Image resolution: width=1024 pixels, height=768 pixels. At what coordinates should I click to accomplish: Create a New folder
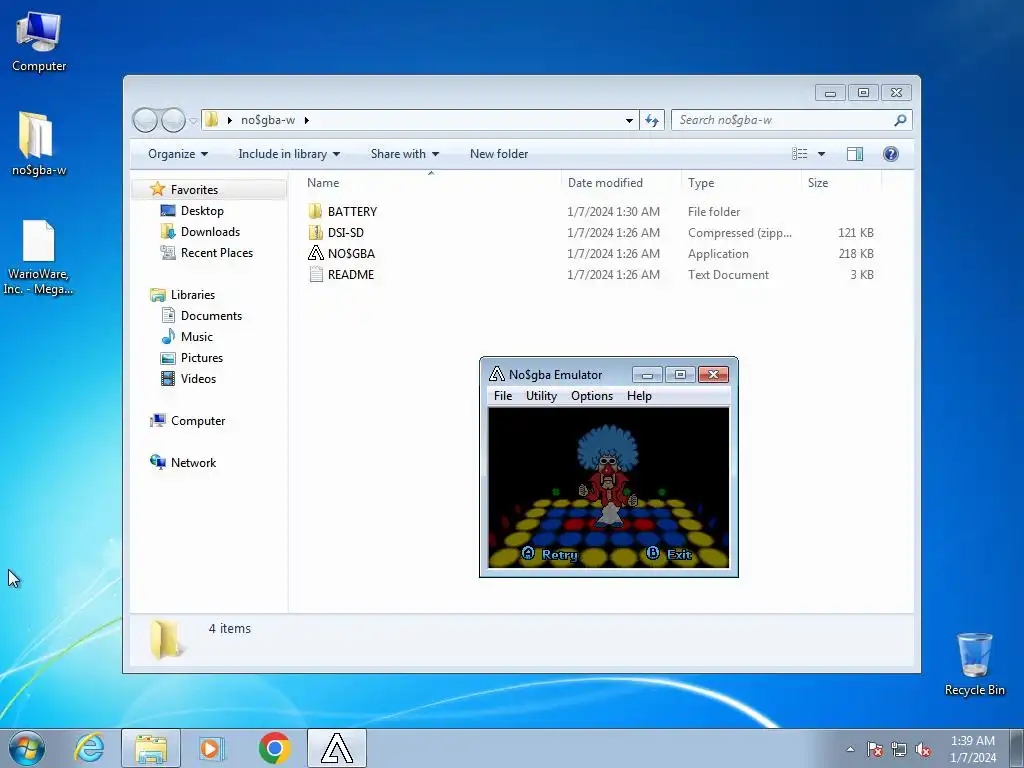tap(499, 154)
